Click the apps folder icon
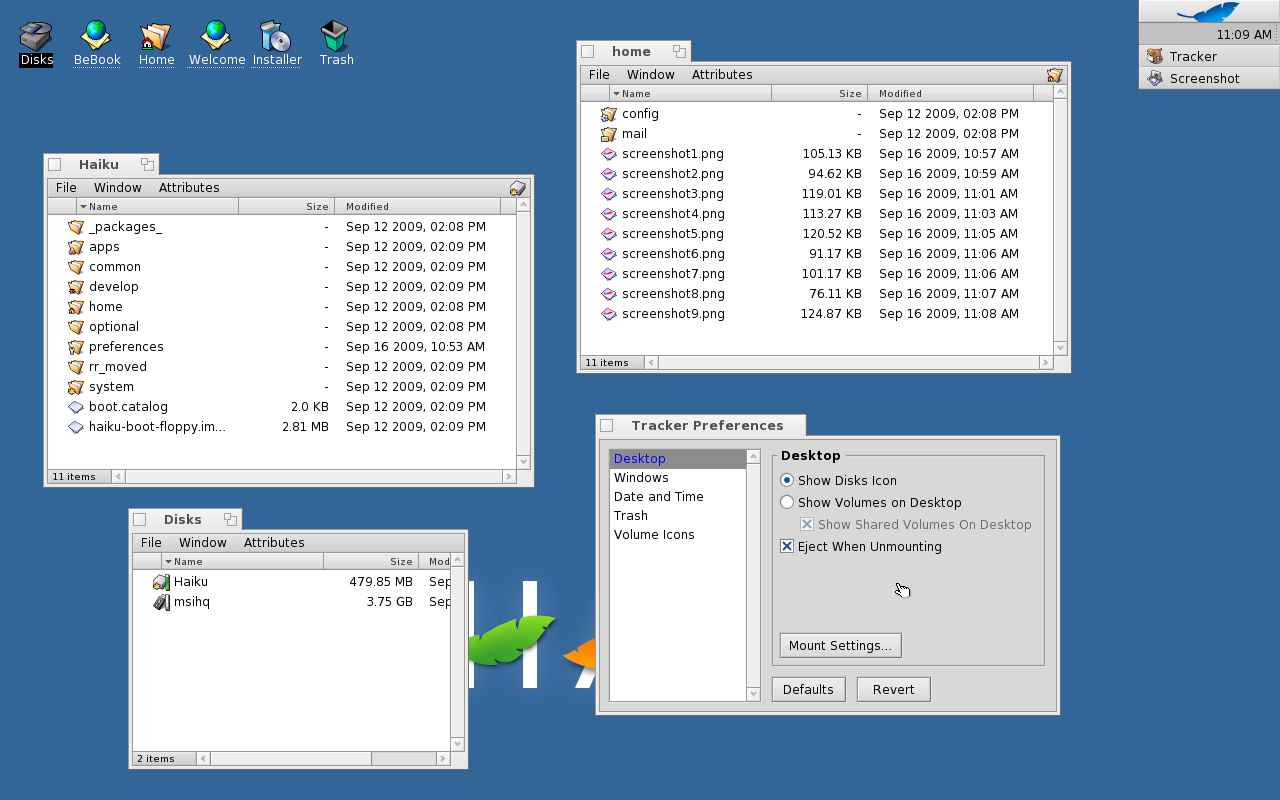The height and width of the screenshot is (800, 1280). 76,247
